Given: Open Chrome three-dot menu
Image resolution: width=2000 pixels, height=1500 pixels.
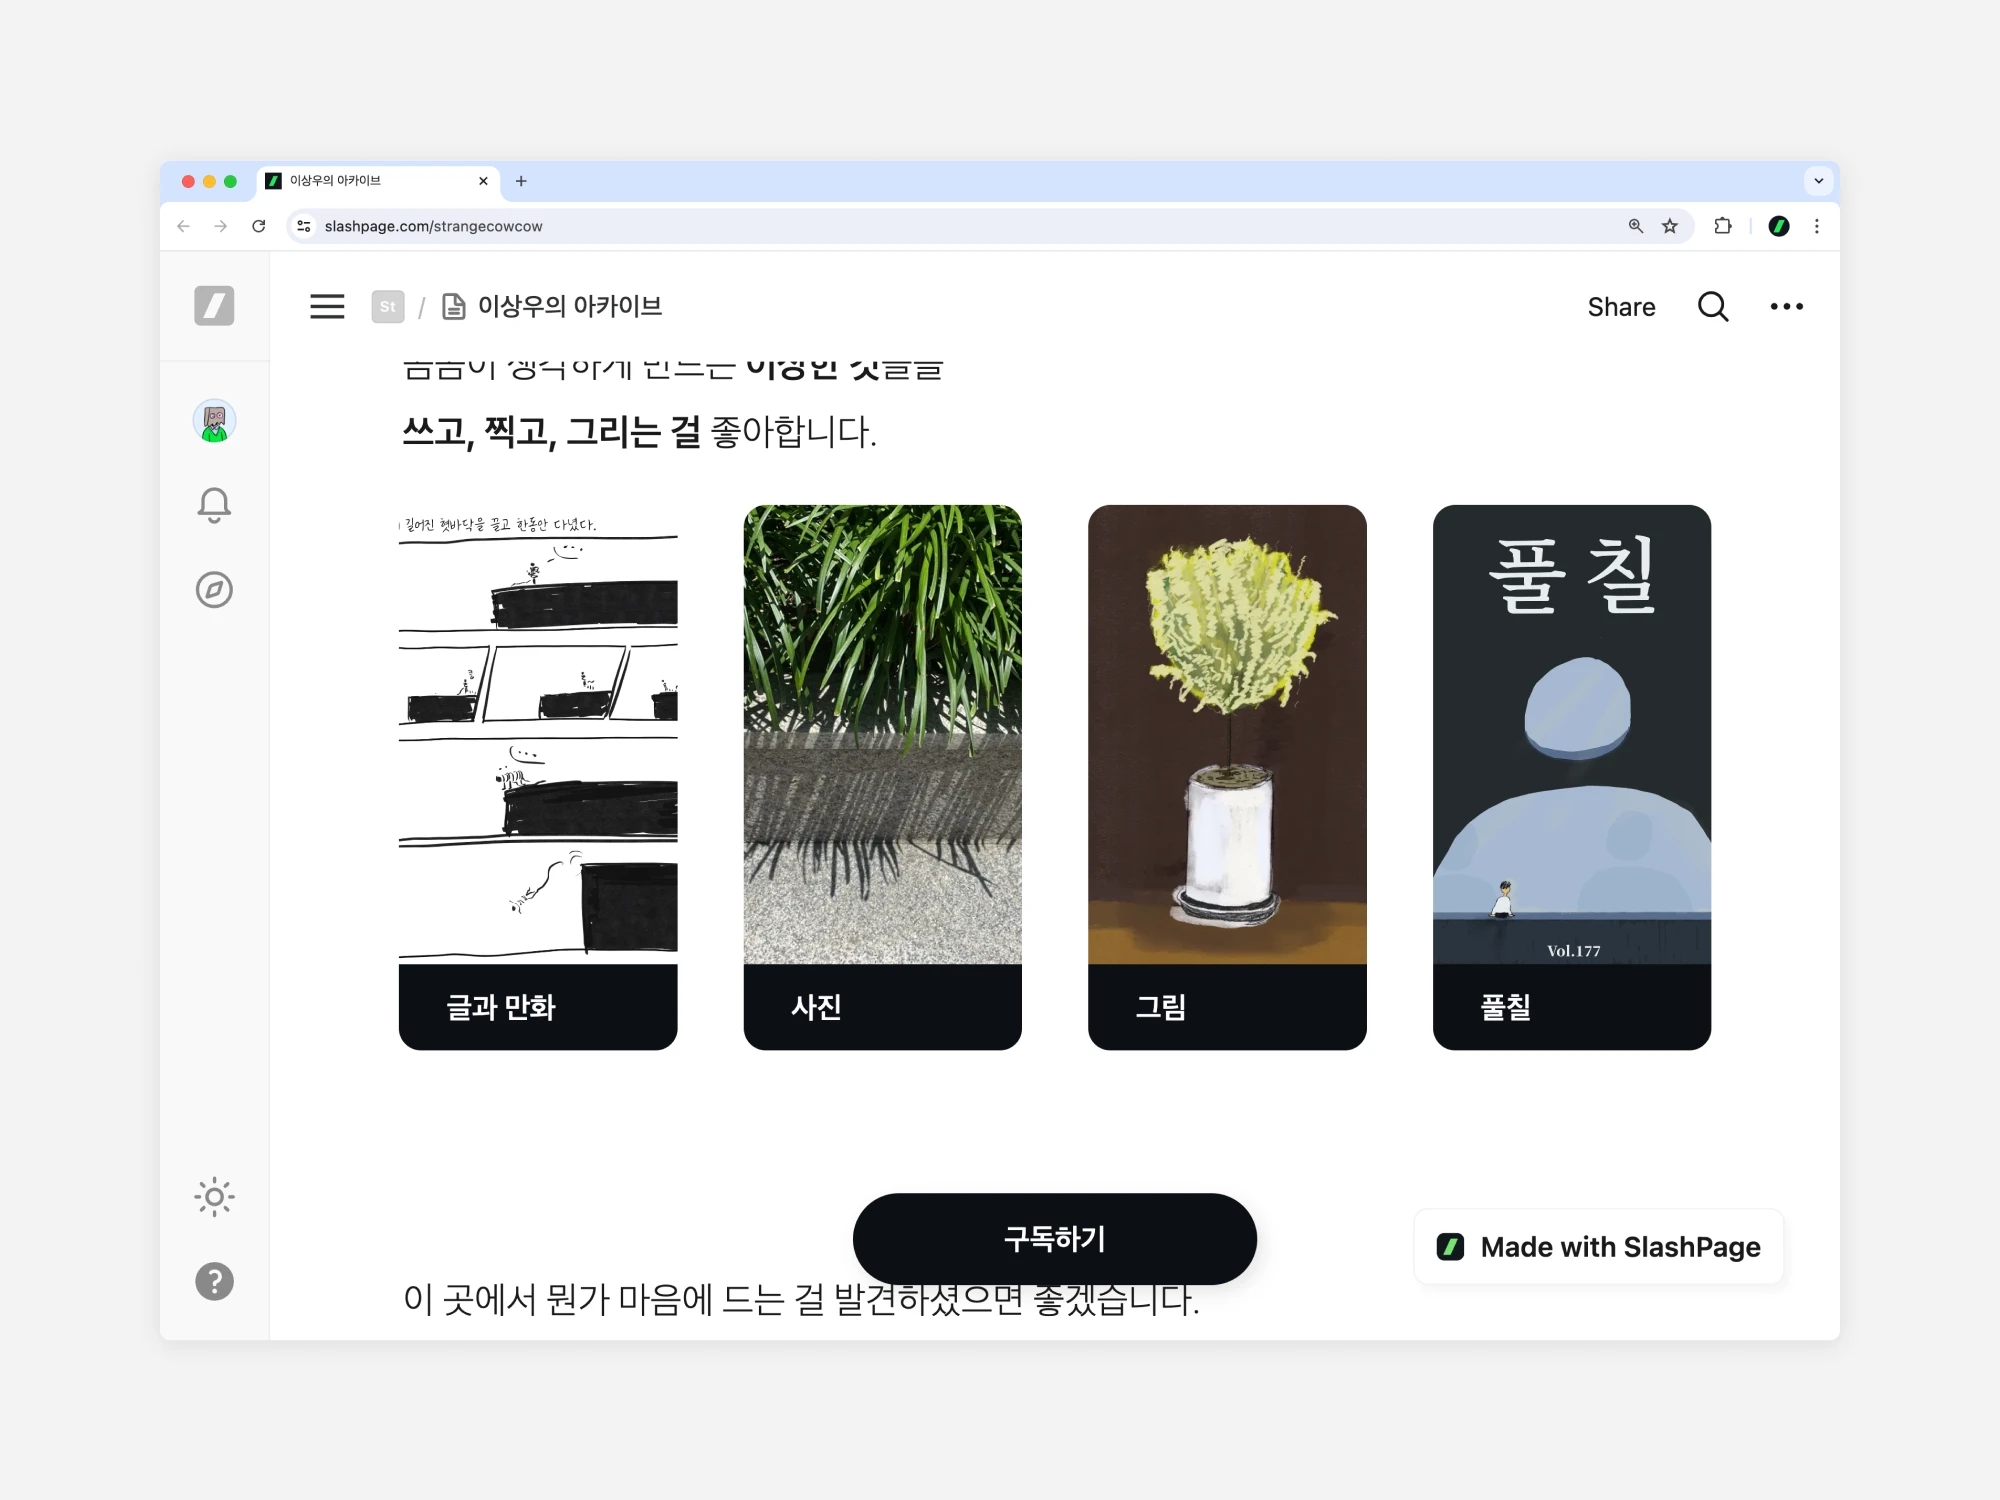Looking at the screenshot, I should tap(1817, 226).
